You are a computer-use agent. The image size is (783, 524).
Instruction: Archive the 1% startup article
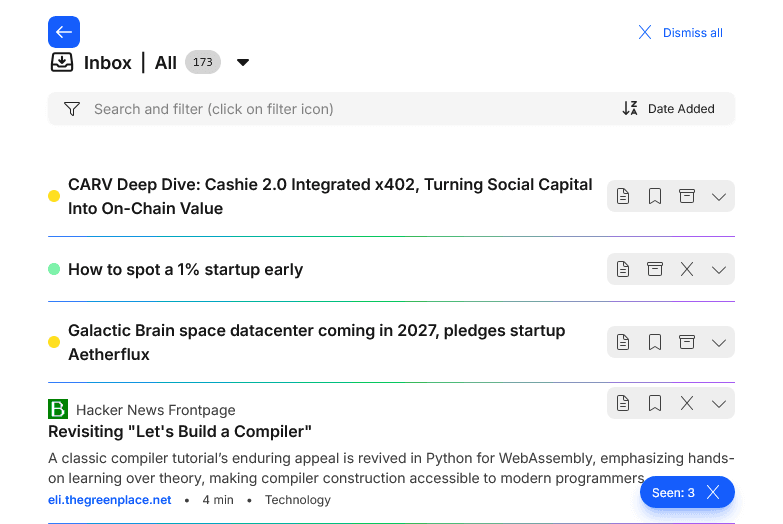click(655, 269)
